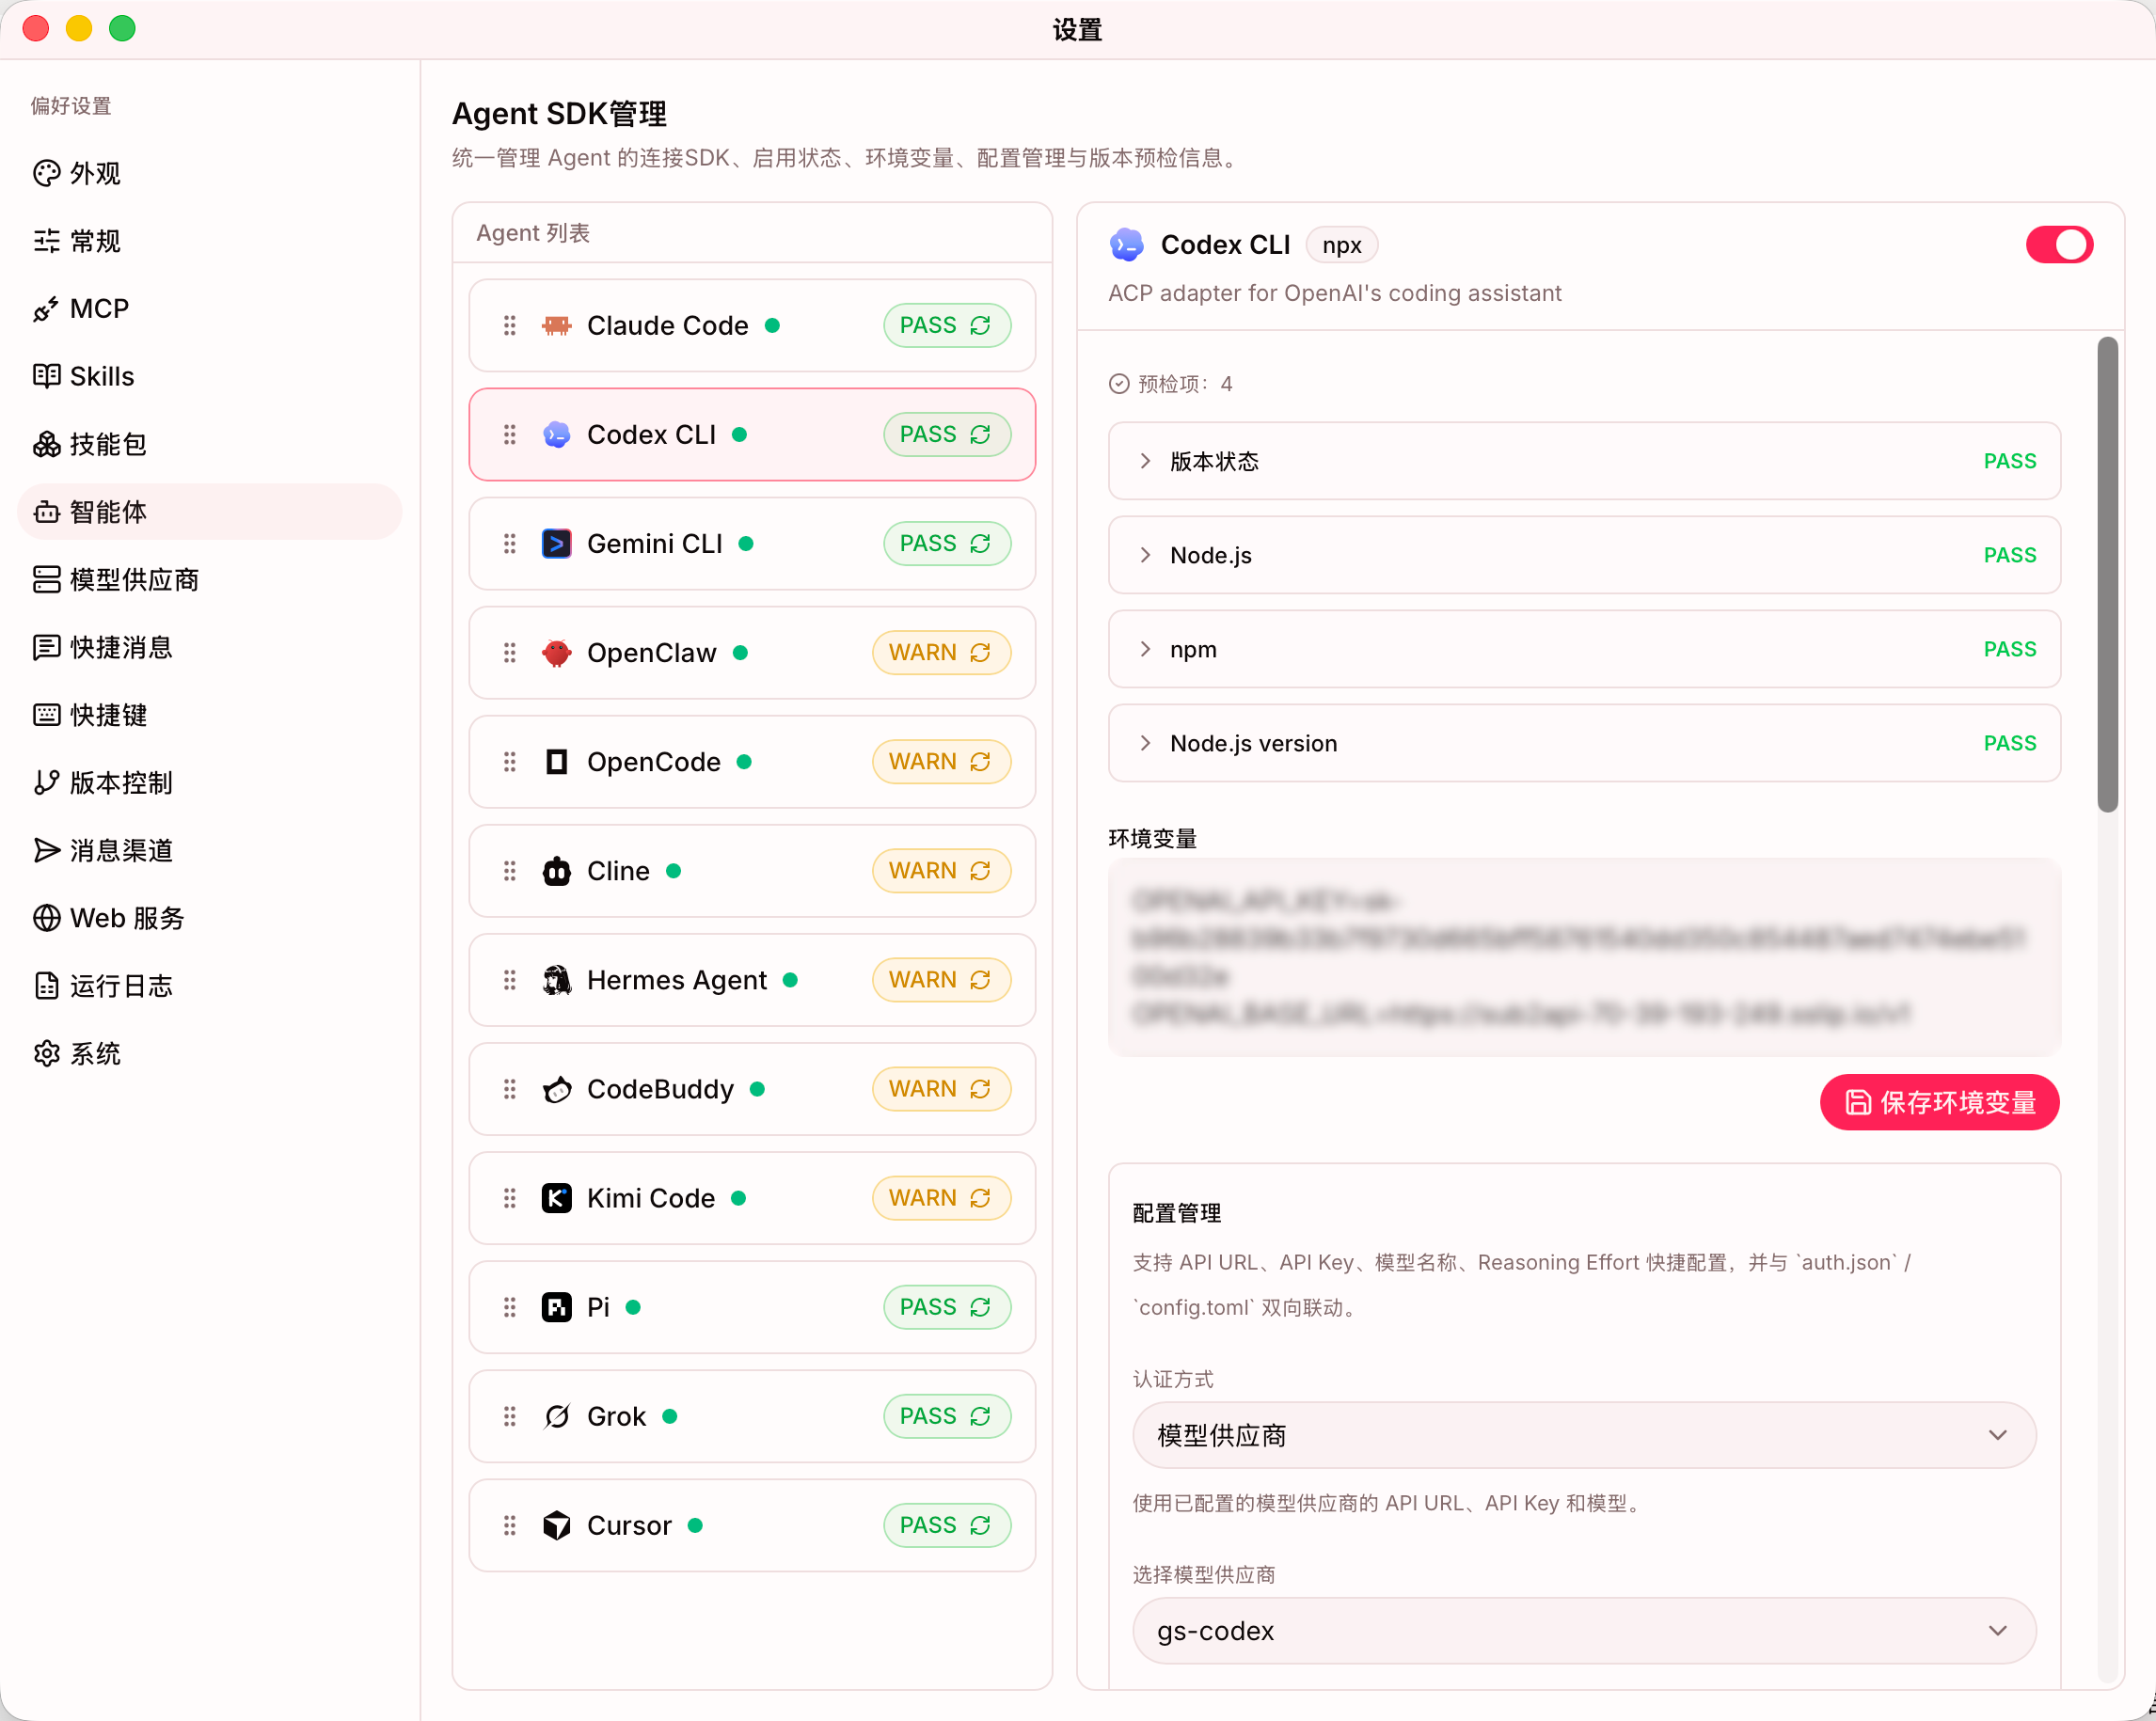Click the Kimi Code icon

click(557, 1197)
